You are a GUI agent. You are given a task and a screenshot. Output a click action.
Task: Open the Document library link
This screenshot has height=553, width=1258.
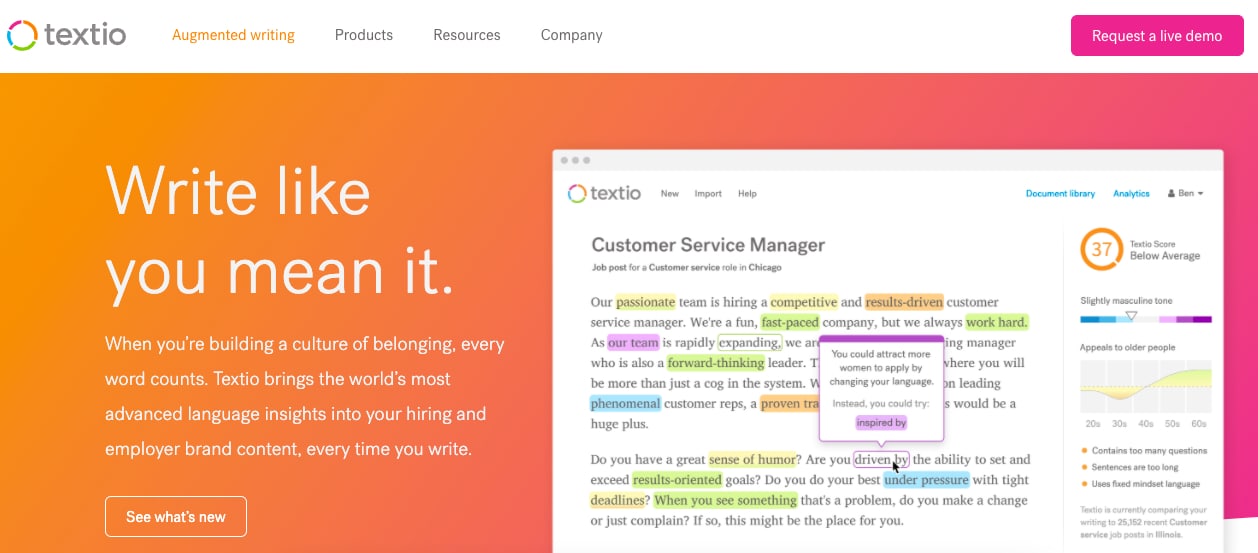[1060, 194]
